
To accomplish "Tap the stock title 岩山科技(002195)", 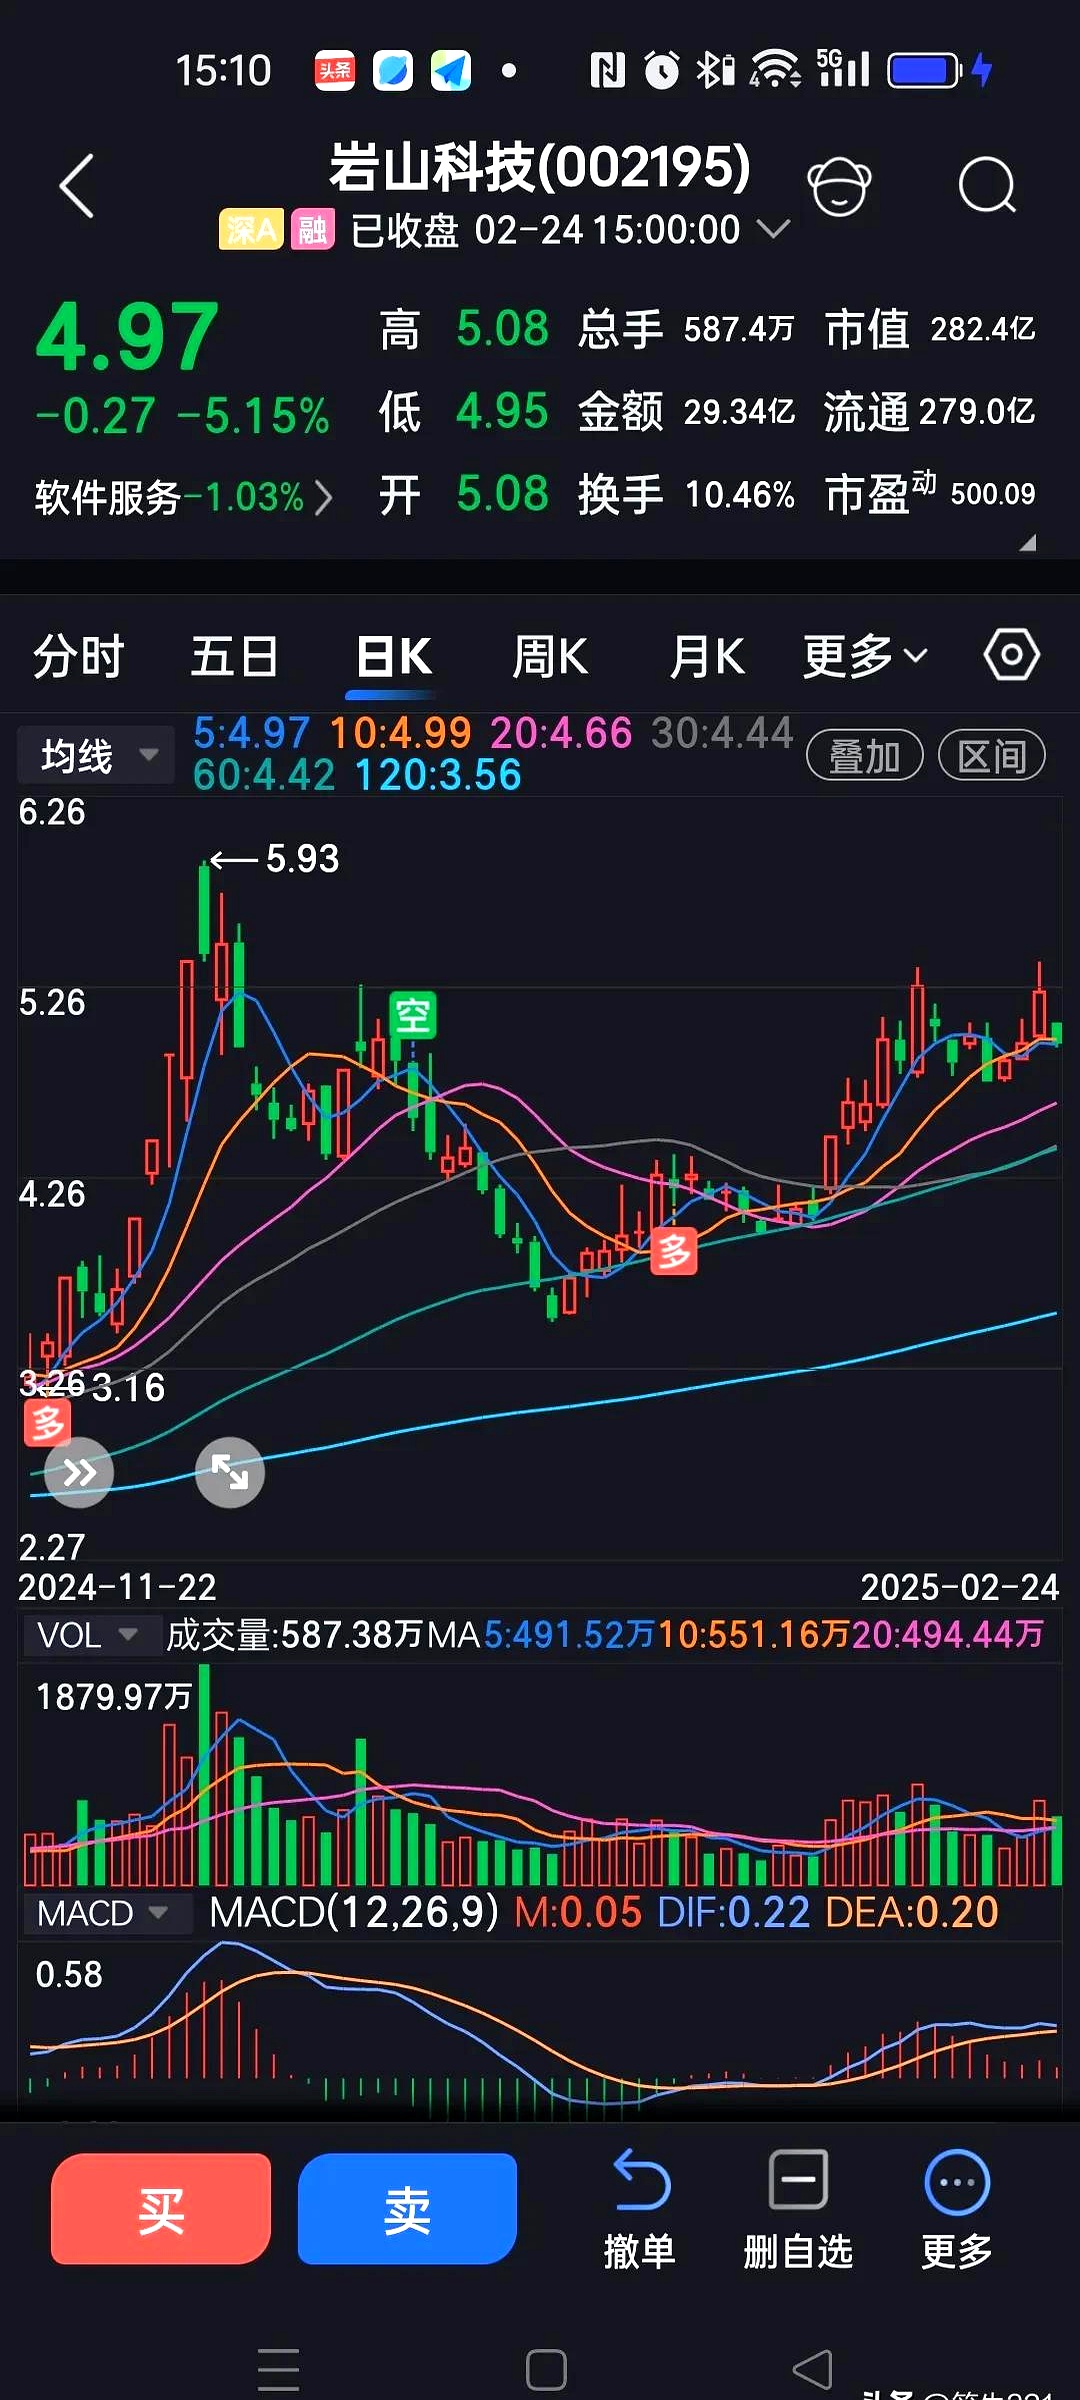I will [x=540, y=166].
